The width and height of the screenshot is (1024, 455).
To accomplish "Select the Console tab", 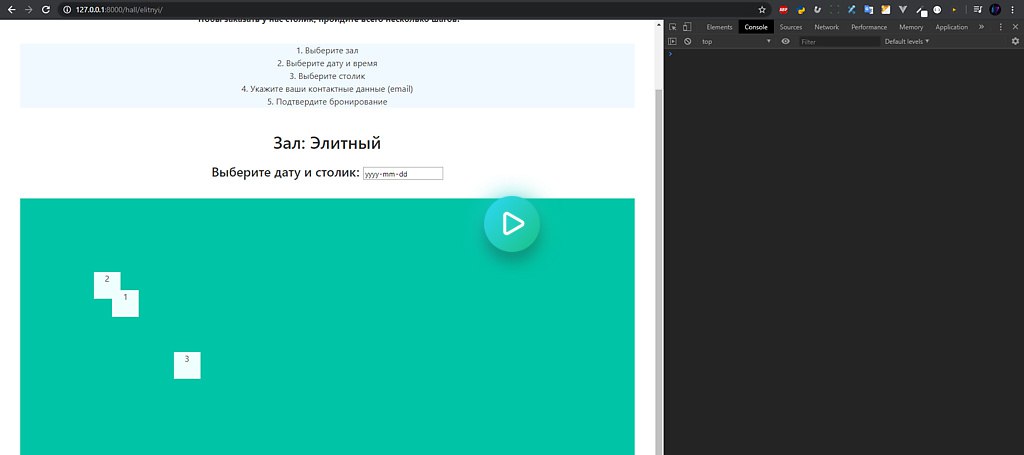I will 756,27.
